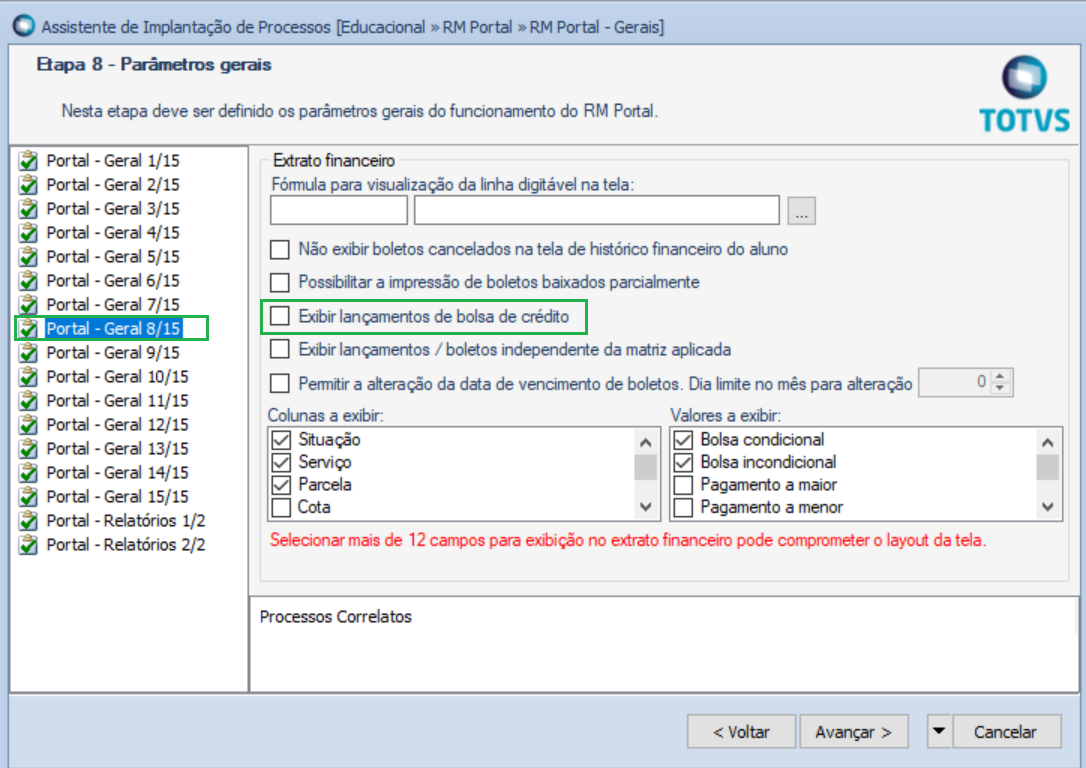Check Pagamento a menor value
The height and width of the screenshot is (768, 1086).
click(684, 508)
